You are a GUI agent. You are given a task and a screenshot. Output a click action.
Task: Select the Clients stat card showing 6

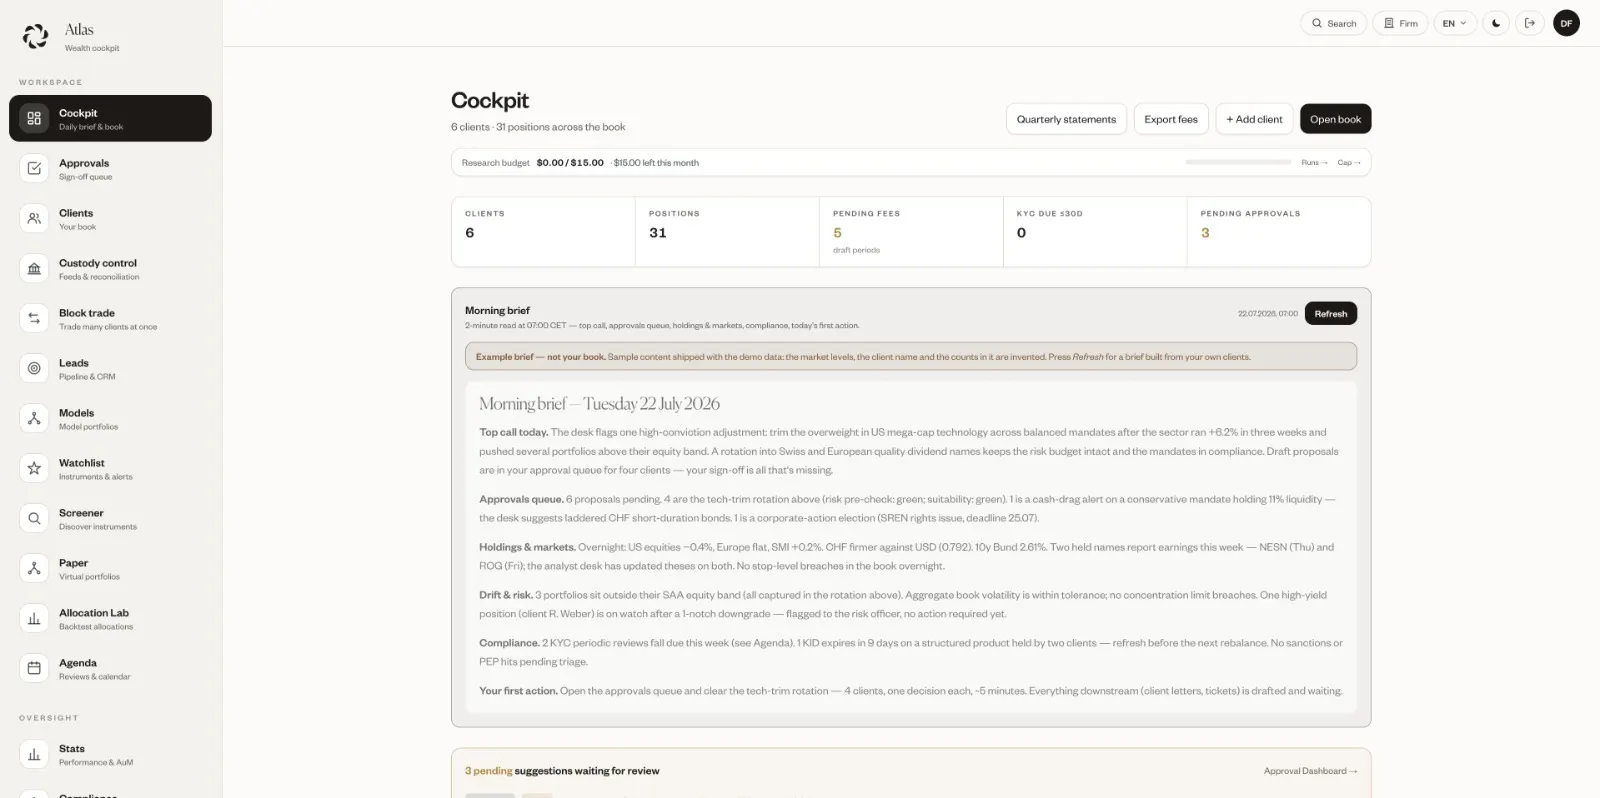(543, 232)
